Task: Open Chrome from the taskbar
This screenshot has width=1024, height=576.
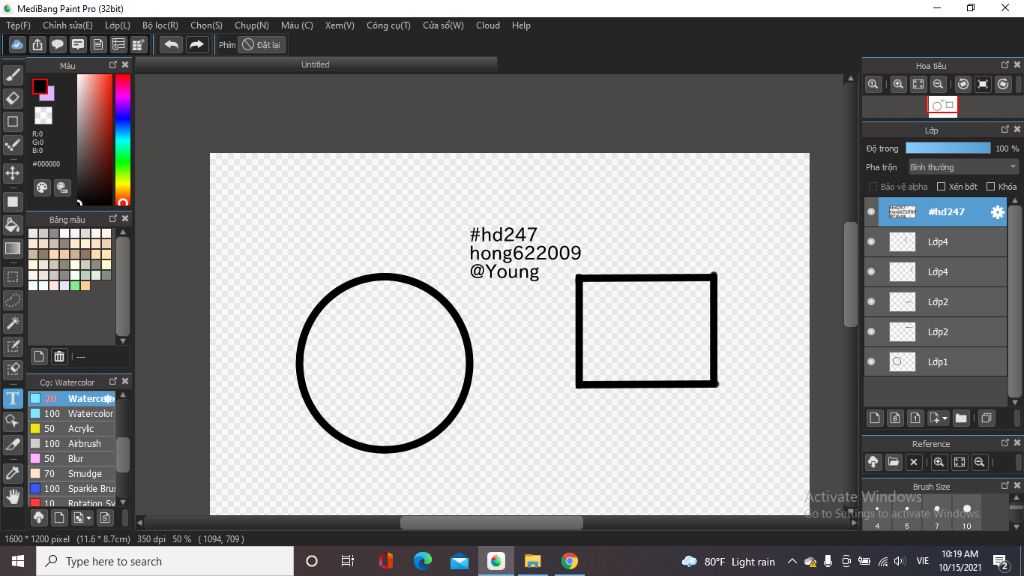Action: click(569, 561)
